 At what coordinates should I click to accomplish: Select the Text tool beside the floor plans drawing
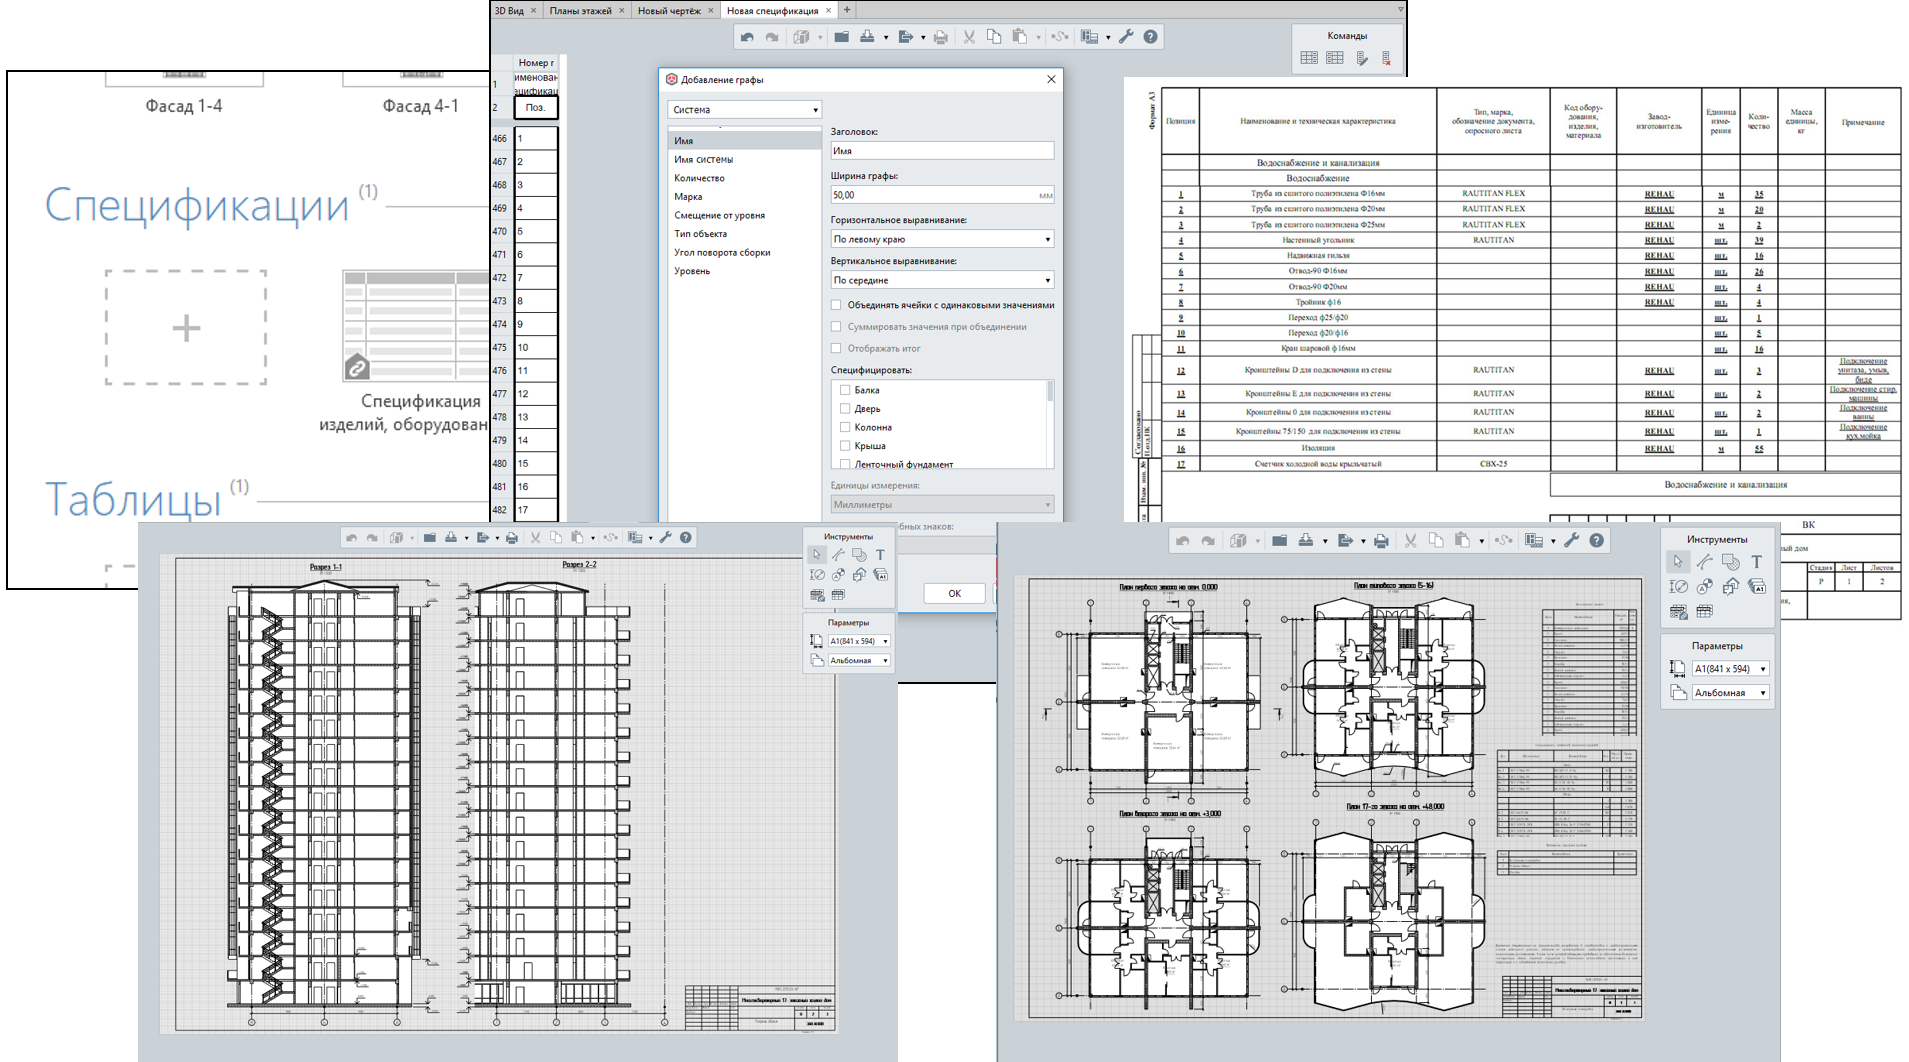click(1756, 563)
